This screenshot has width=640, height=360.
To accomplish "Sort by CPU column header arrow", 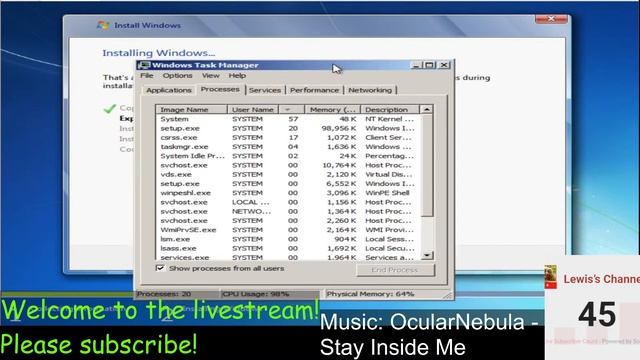I will click(291, 109).
